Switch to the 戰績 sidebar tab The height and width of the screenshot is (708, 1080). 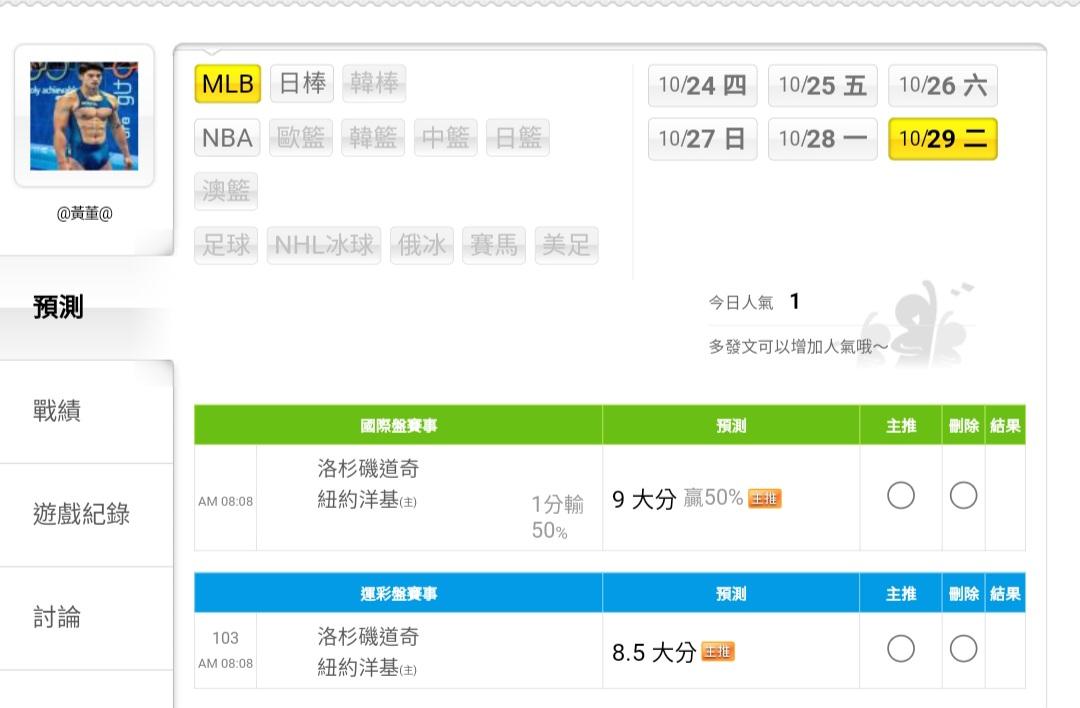pos(58,410)
